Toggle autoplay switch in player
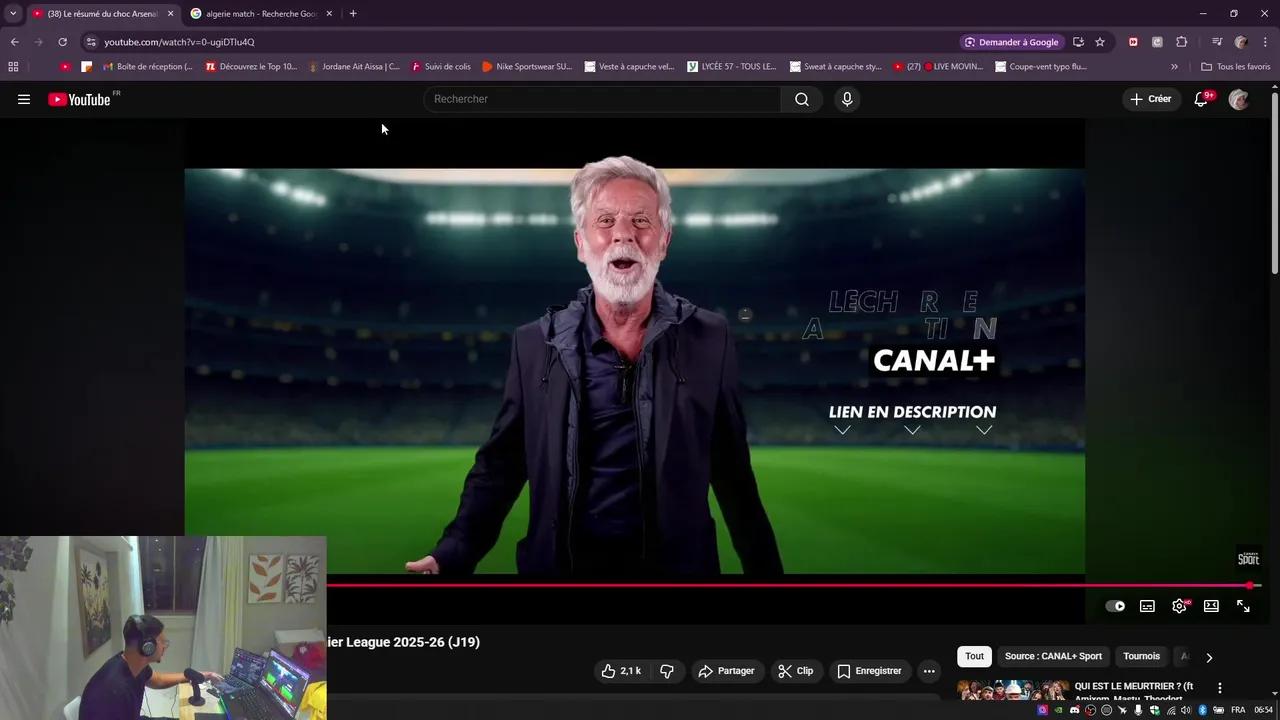 pyautogui.click(x=1115, y=606)
